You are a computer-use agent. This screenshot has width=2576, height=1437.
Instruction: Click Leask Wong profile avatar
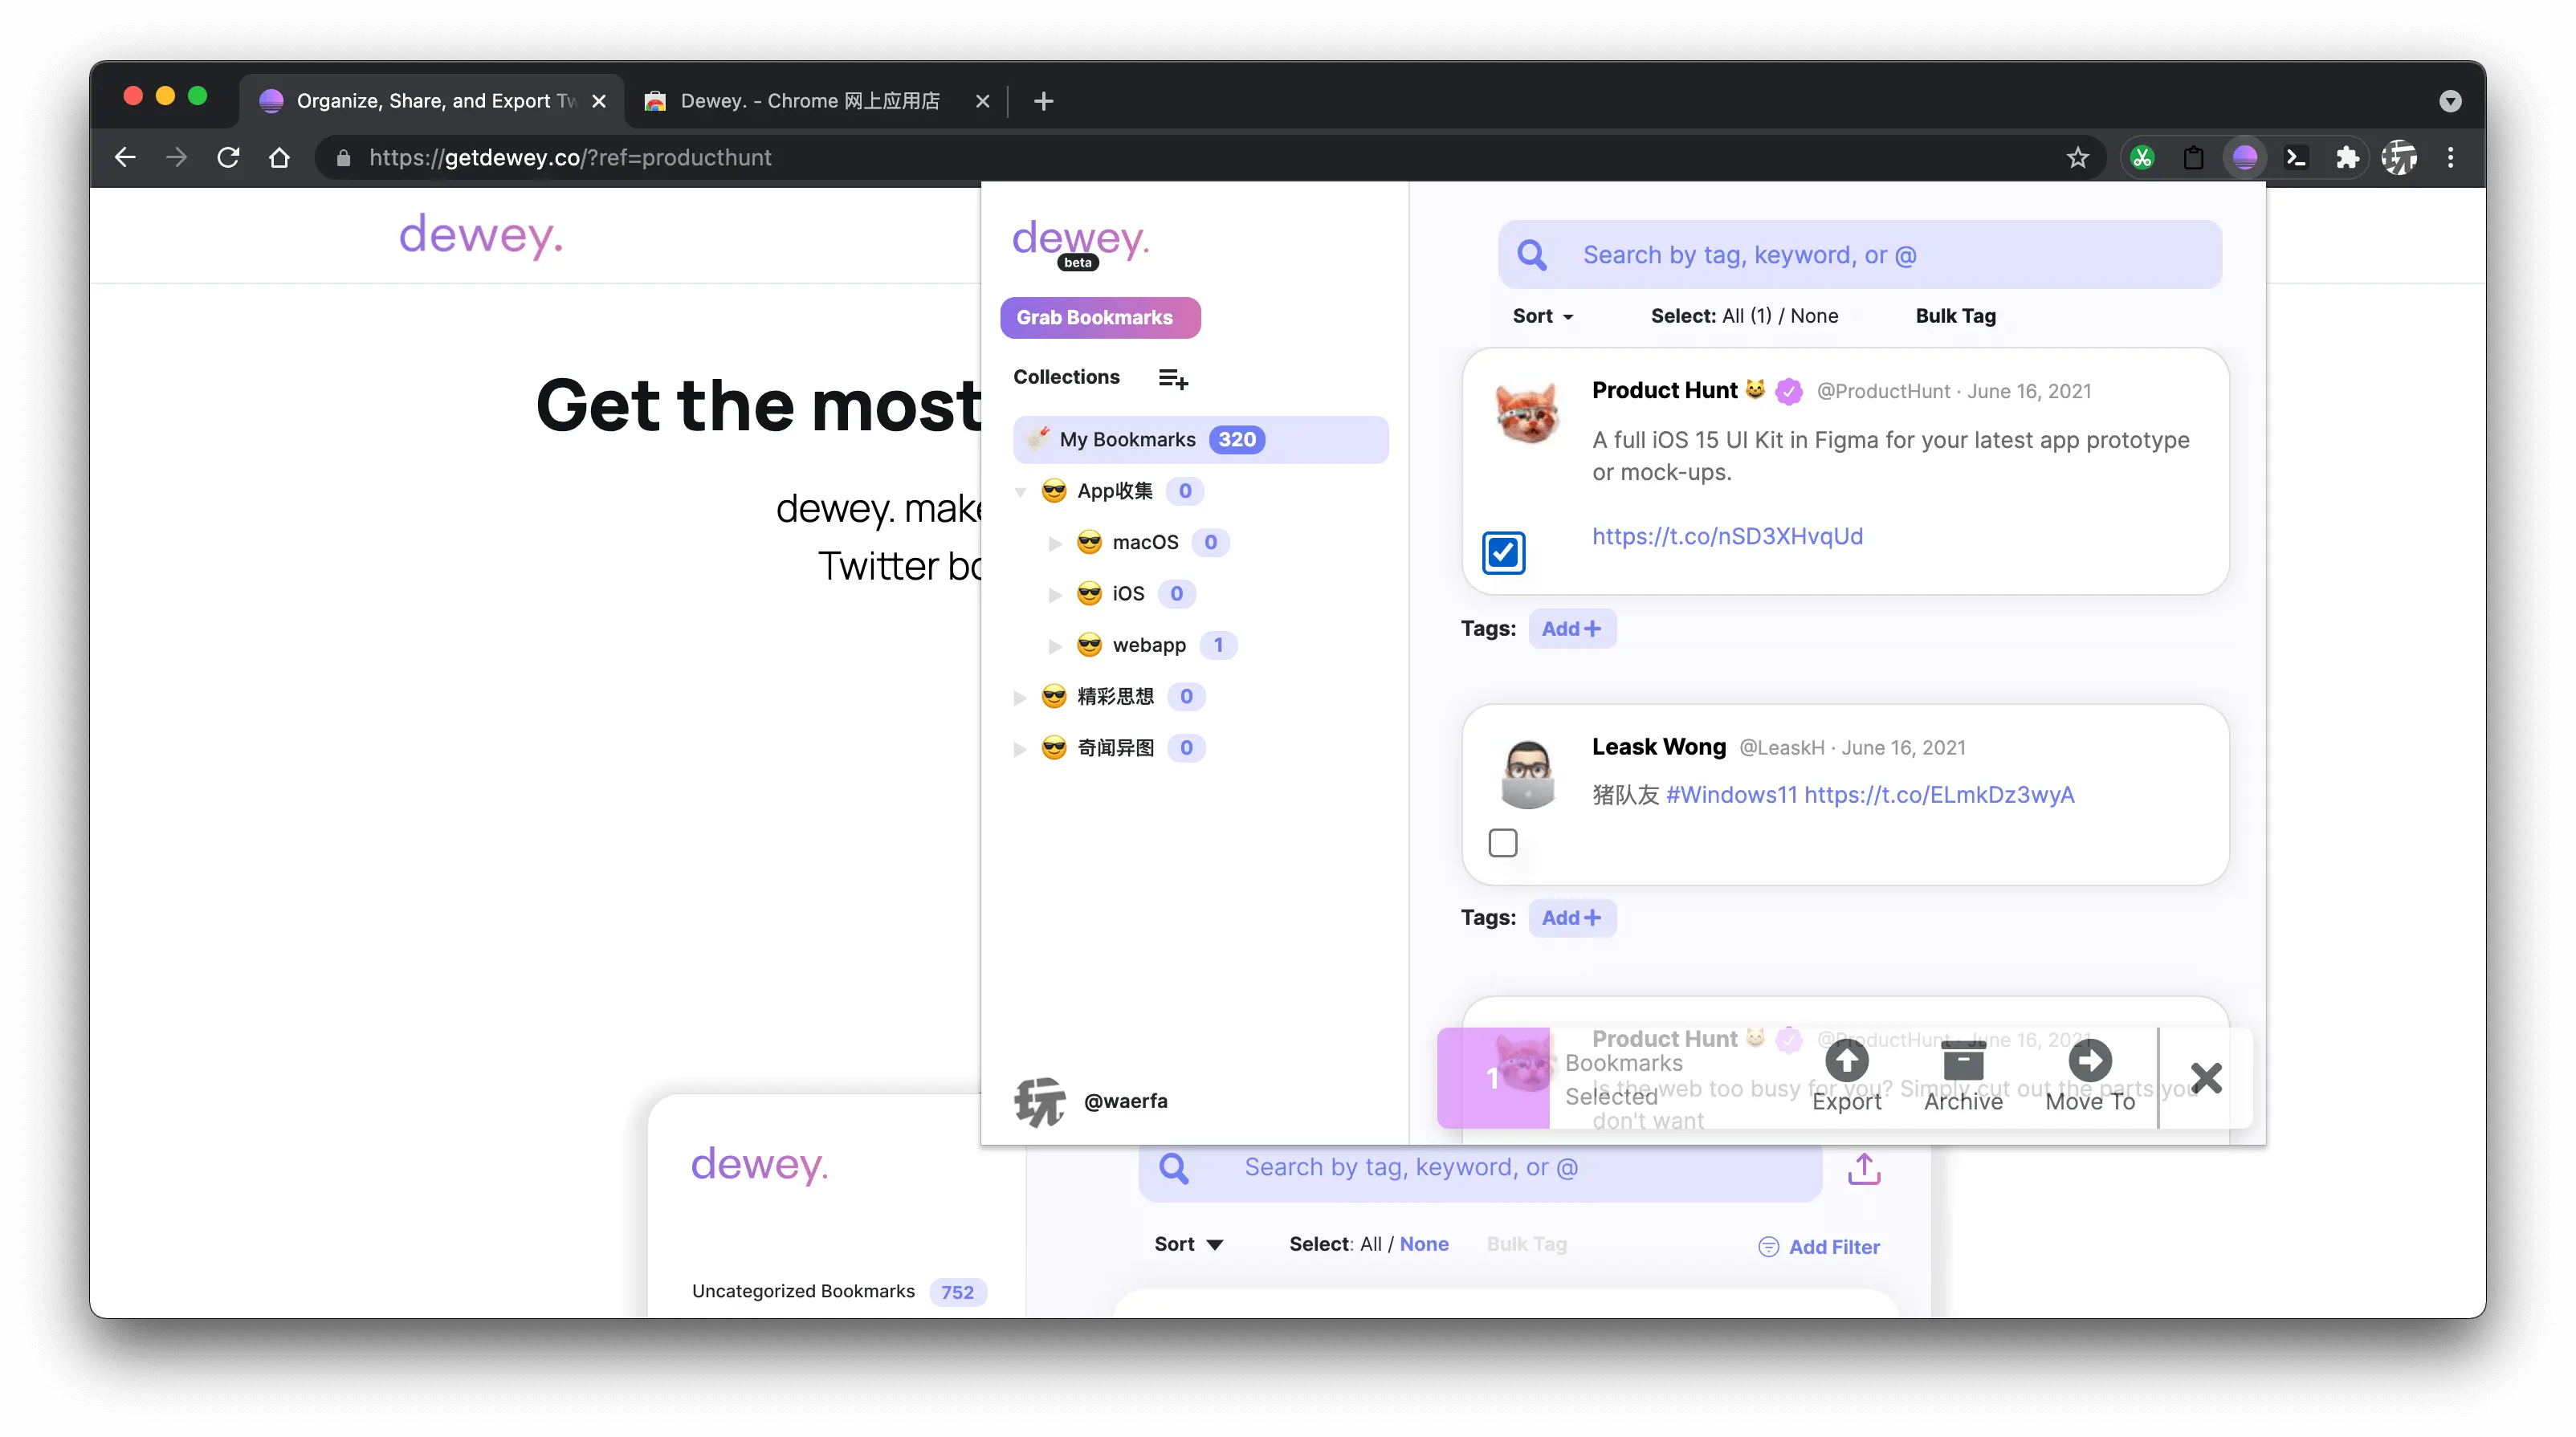click(1527, 773)
